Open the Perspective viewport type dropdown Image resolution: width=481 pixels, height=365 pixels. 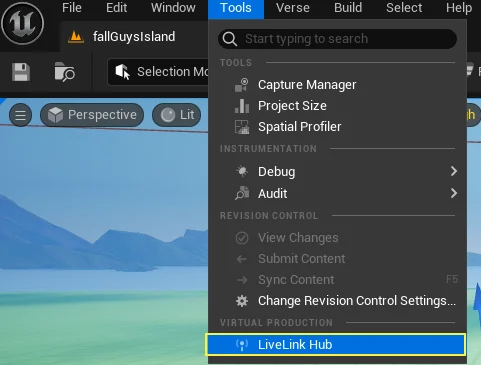click(x=92, y=115)
